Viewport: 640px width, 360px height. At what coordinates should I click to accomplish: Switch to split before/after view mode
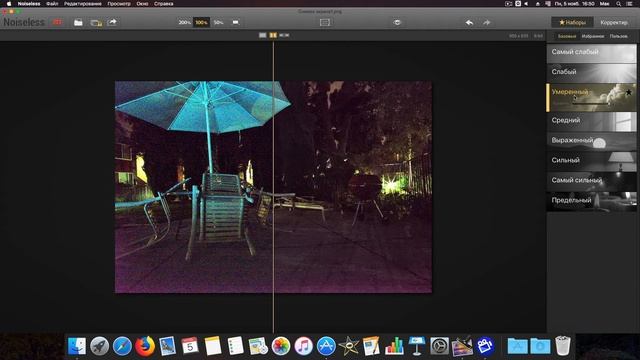[x=273, y=36]
